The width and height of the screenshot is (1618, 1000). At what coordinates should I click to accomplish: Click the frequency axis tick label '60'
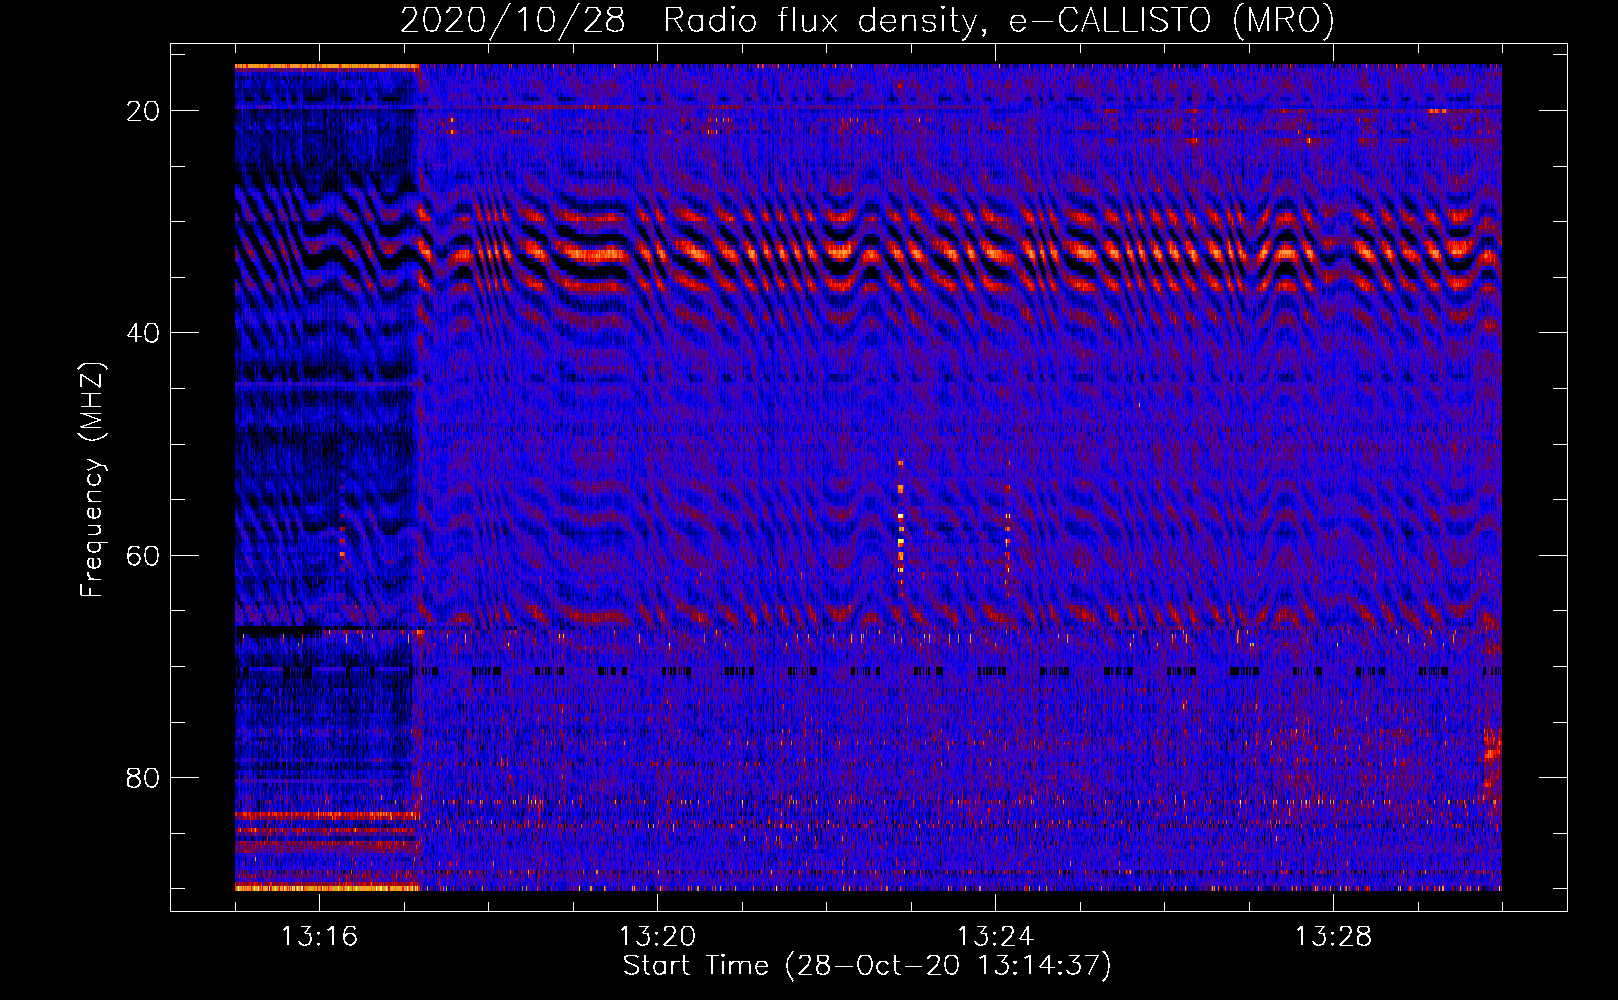(143, 555)
